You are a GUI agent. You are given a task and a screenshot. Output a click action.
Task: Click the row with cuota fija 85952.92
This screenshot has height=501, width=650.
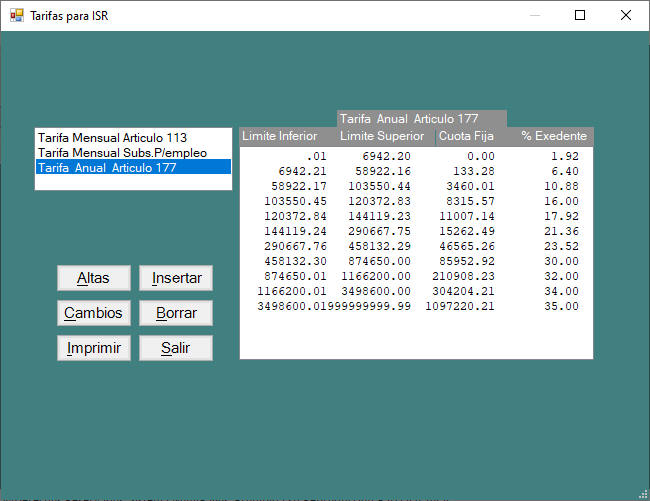[x=416, y=261]
